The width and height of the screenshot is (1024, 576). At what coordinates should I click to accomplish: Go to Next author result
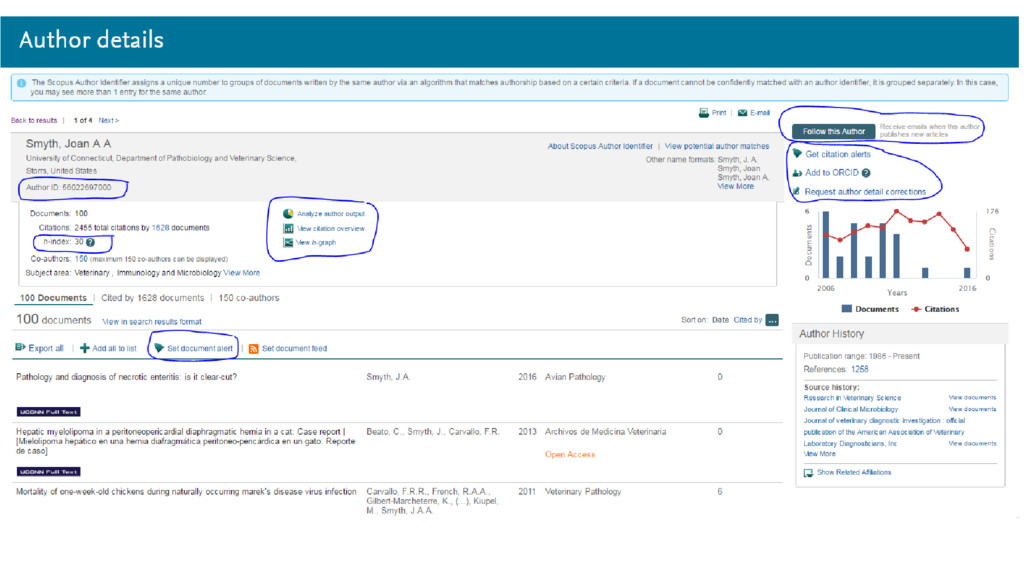click(108, 120)
